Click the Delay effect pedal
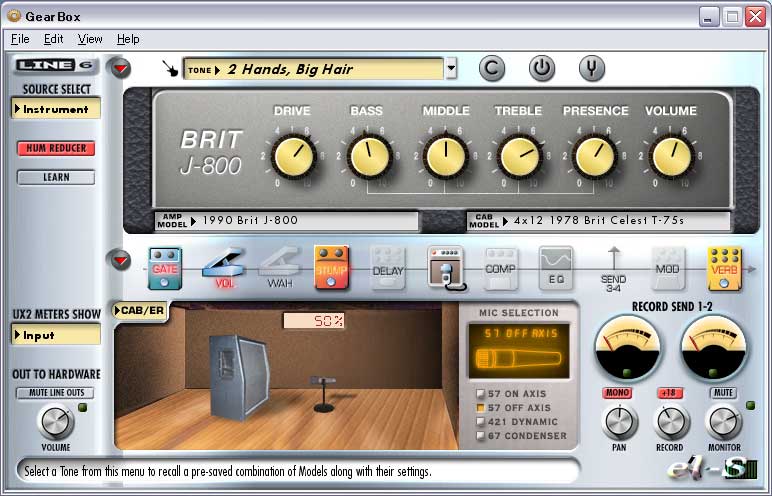 click(388, 267)
